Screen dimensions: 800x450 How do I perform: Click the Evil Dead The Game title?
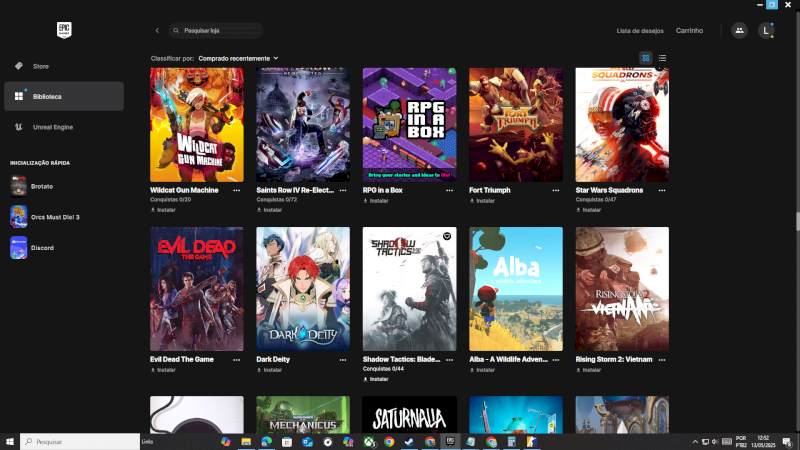coord(182,359)
